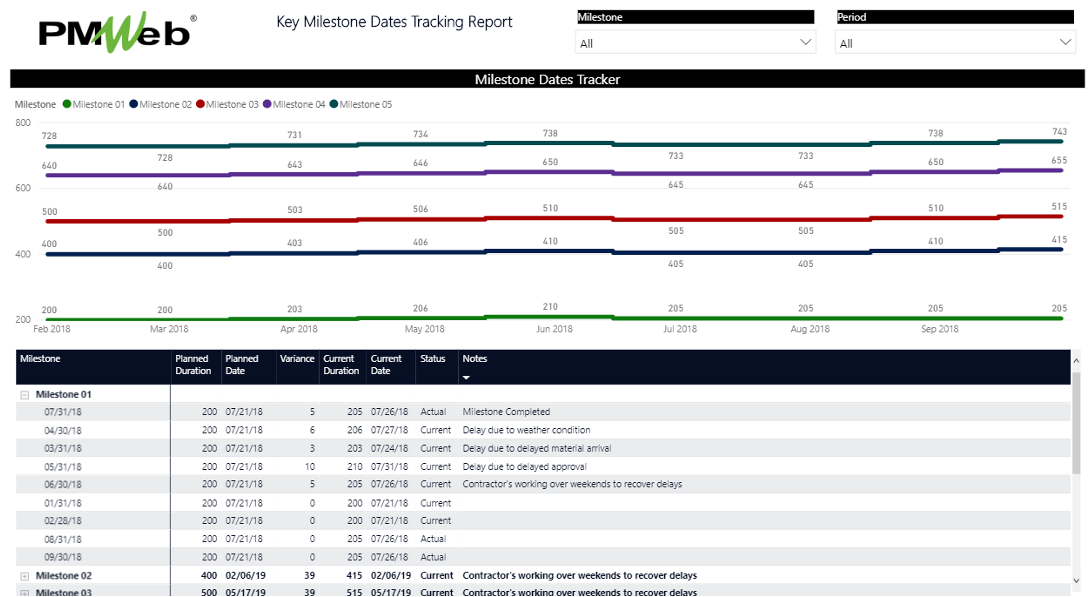Sort by Milestone column header
This screenshot has height=597, width=1089.
(x=40, y=359)
